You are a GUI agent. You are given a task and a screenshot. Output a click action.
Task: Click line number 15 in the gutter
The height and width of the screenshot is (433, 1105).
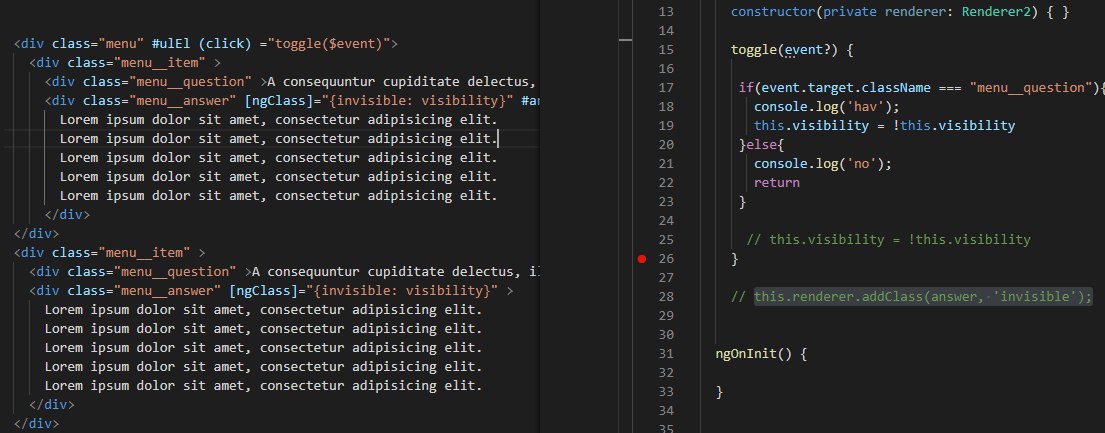tap(665, 50)
